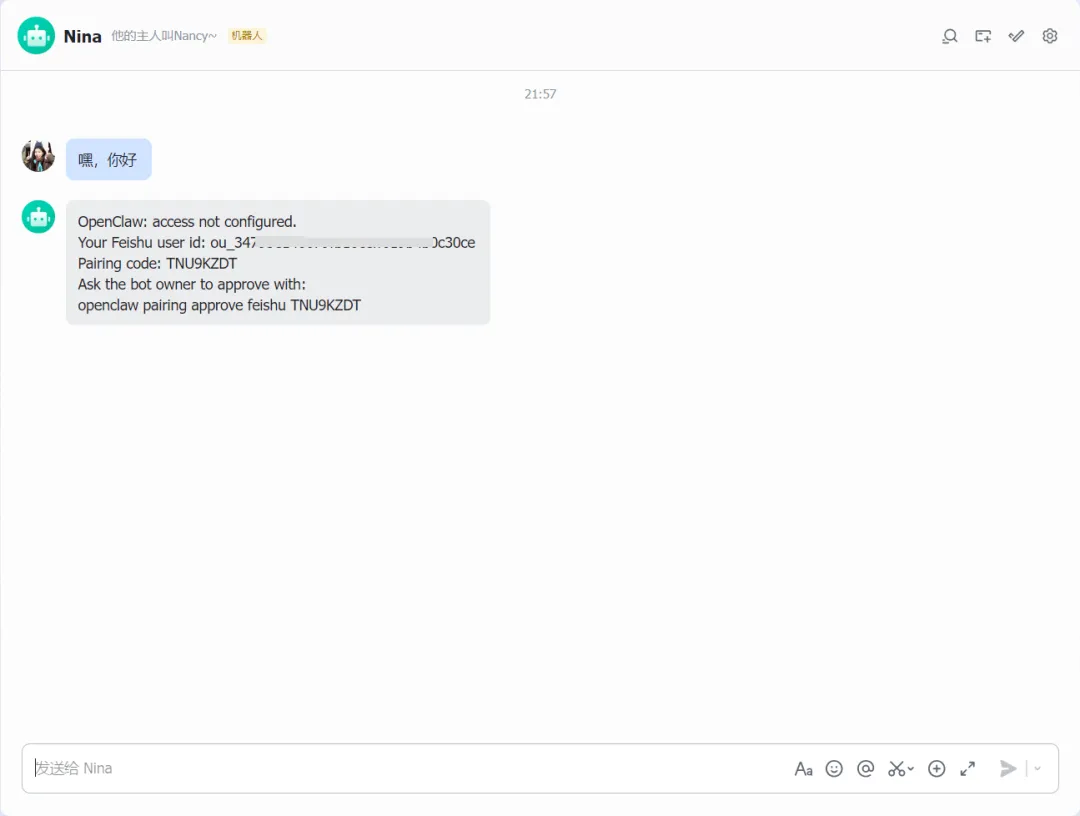Click the 机器人 bot tag
The image size is (1080, 816).
coord(247,36)
